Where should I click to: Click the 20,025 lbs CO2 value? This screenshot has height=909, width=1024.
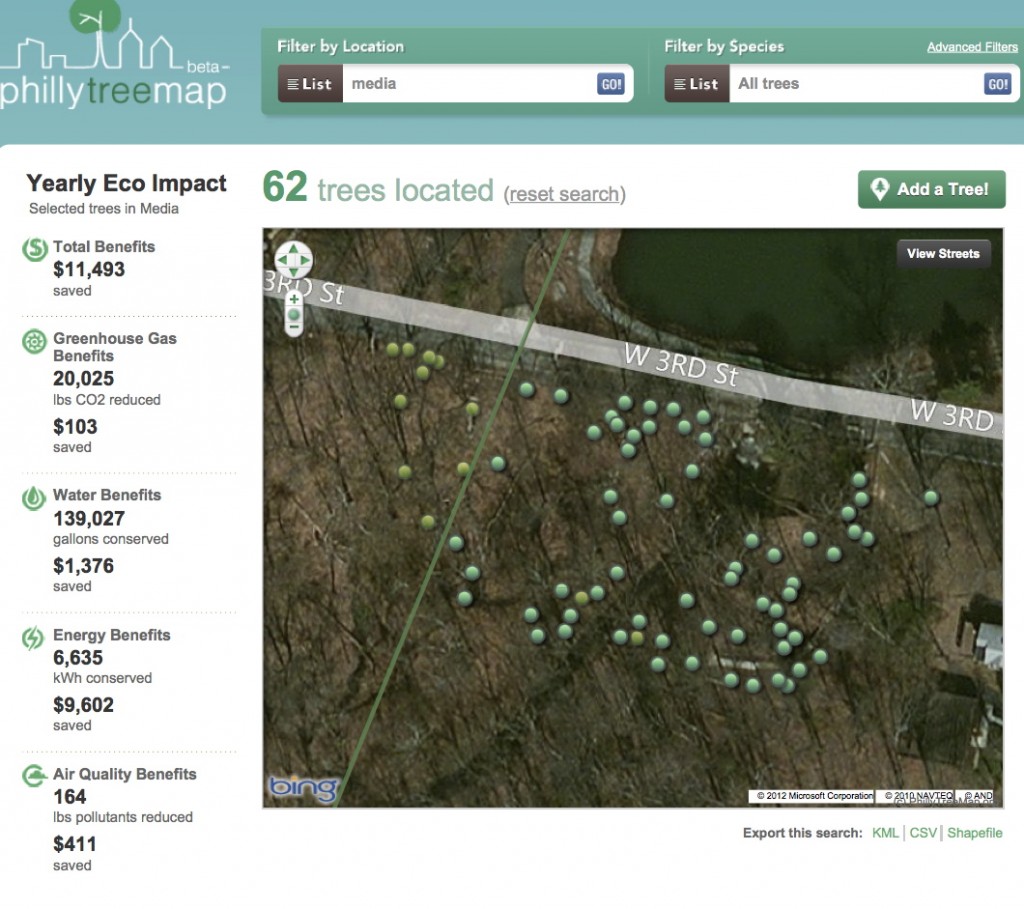84,378
